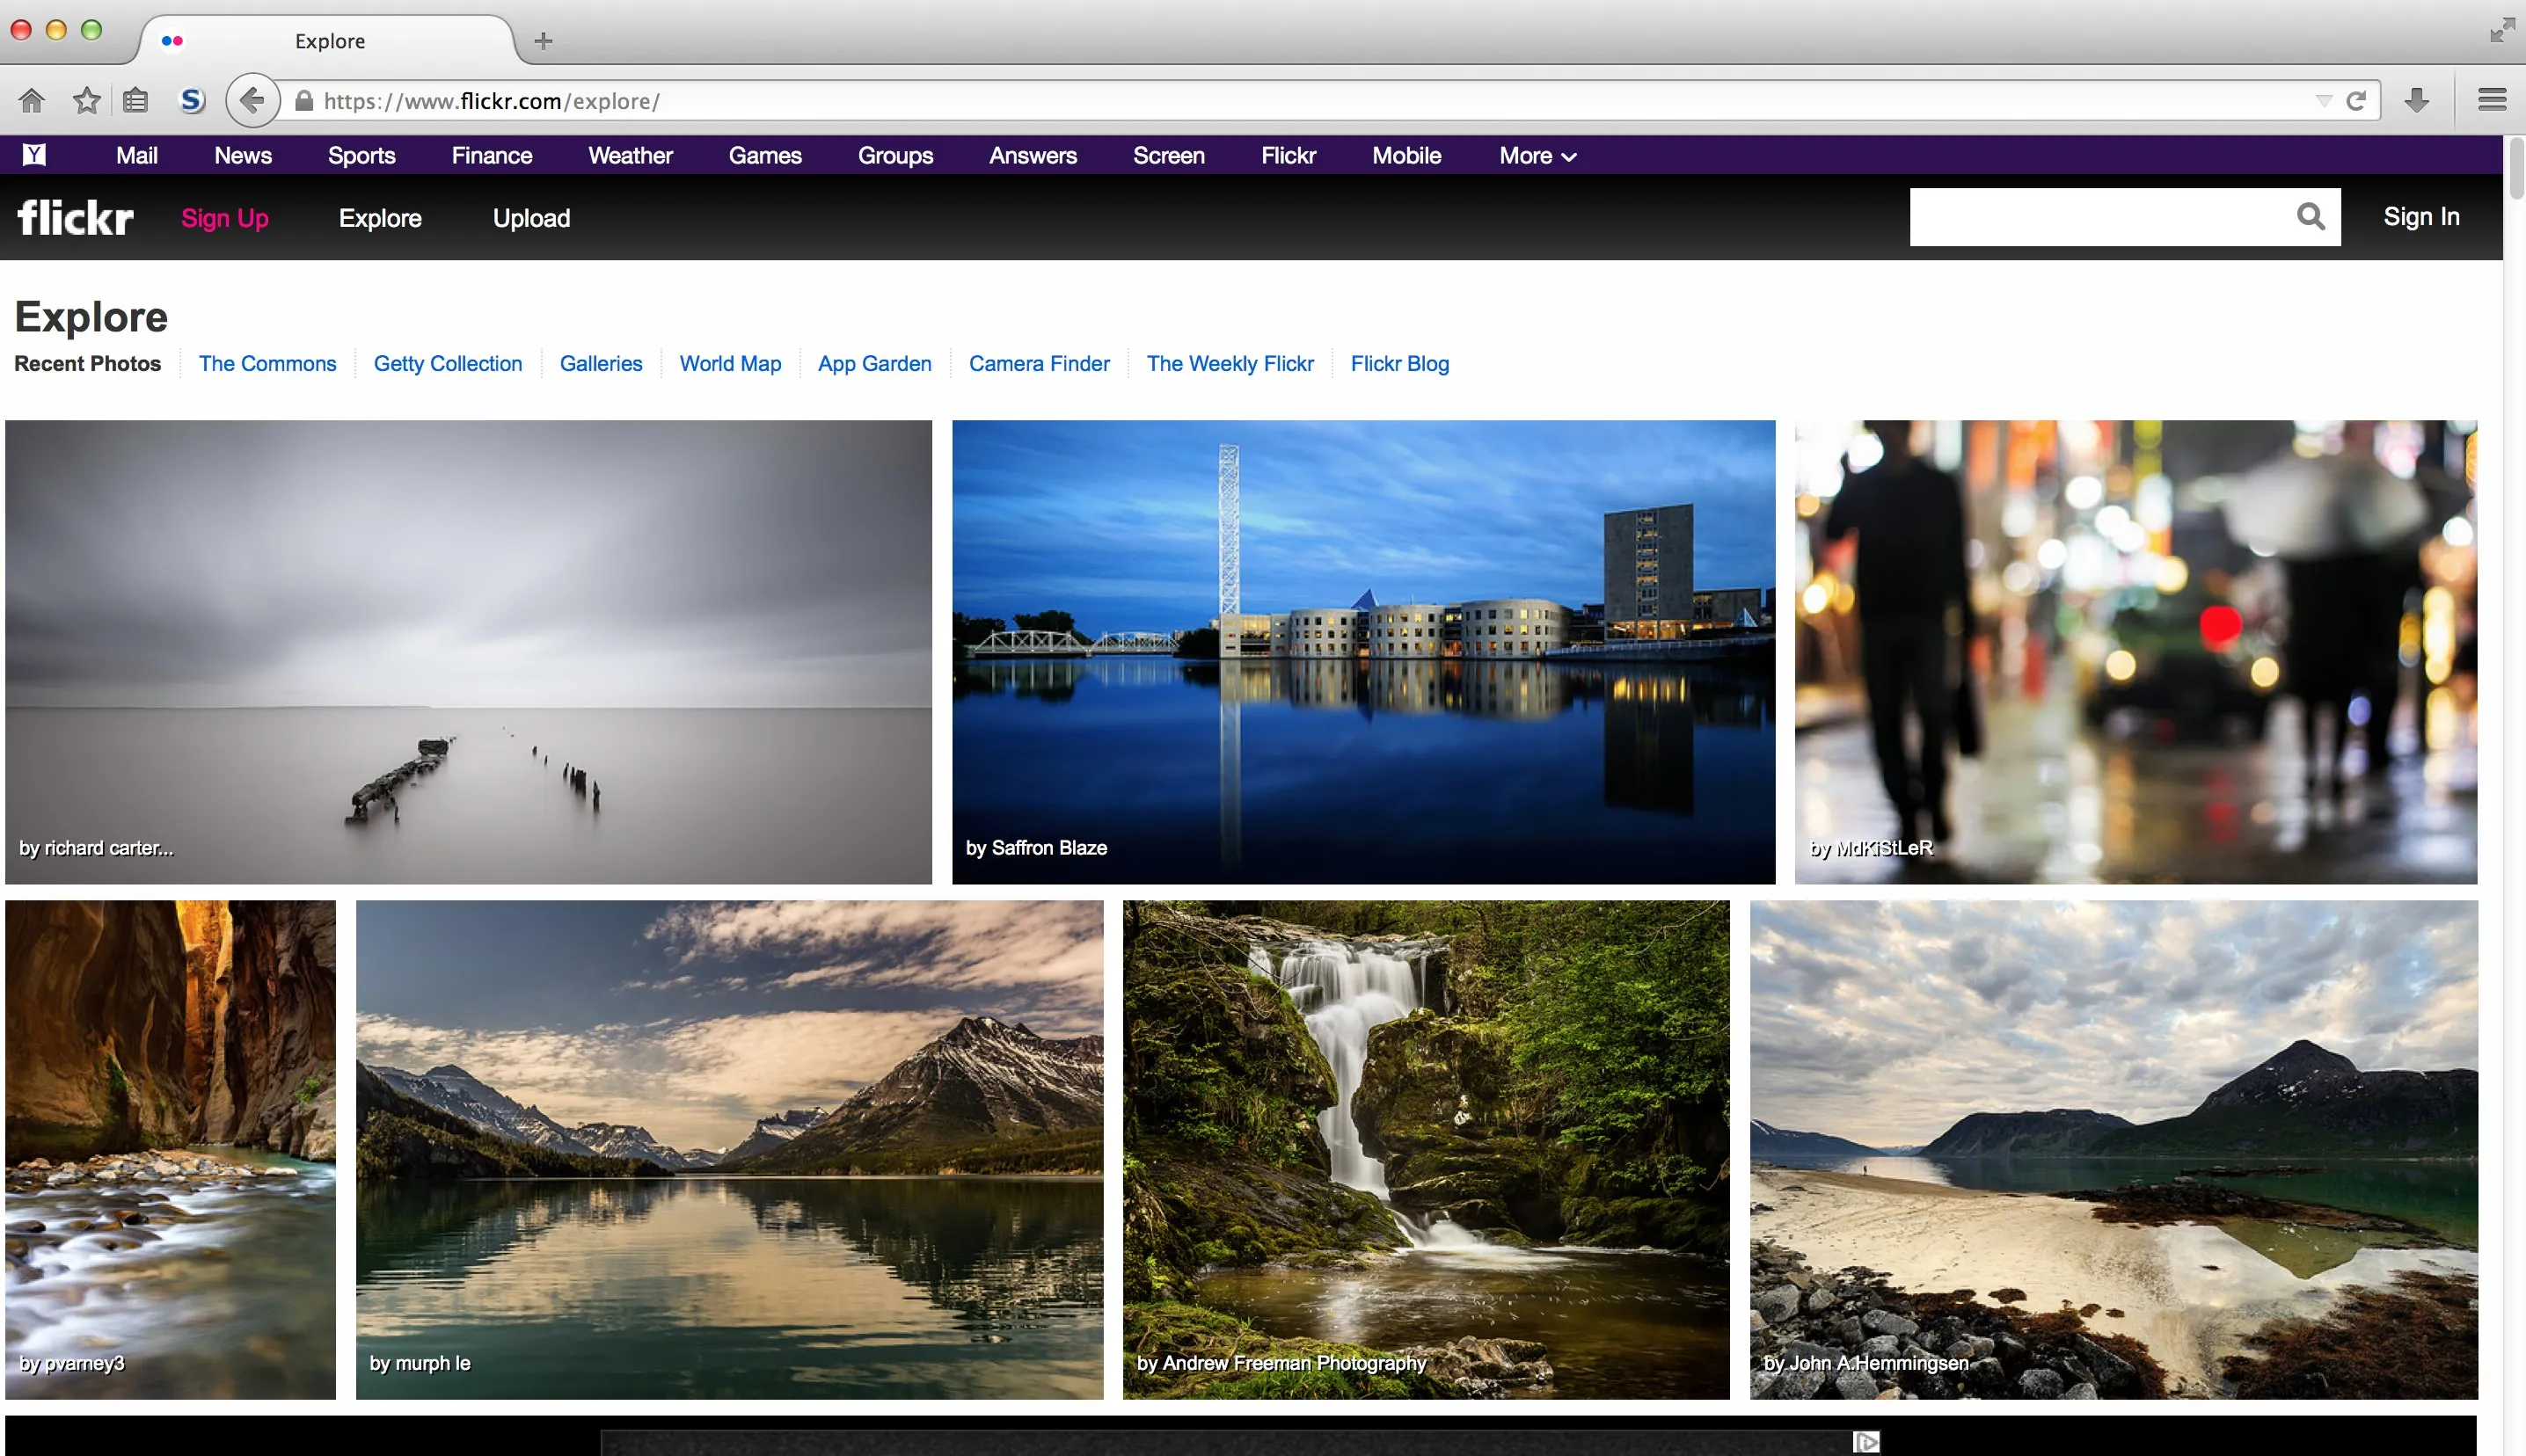2526x1456 pixels.
Task: Expand the More dropdown in Yahoo bar
Action: [1538, 156]
